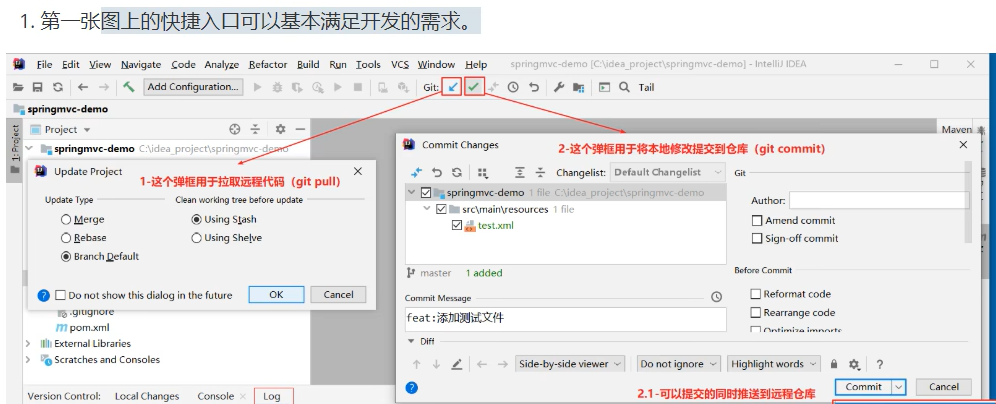Enable the Amend commit checkbox
This screenshot has width=996, height=404.
click(757, 220)
